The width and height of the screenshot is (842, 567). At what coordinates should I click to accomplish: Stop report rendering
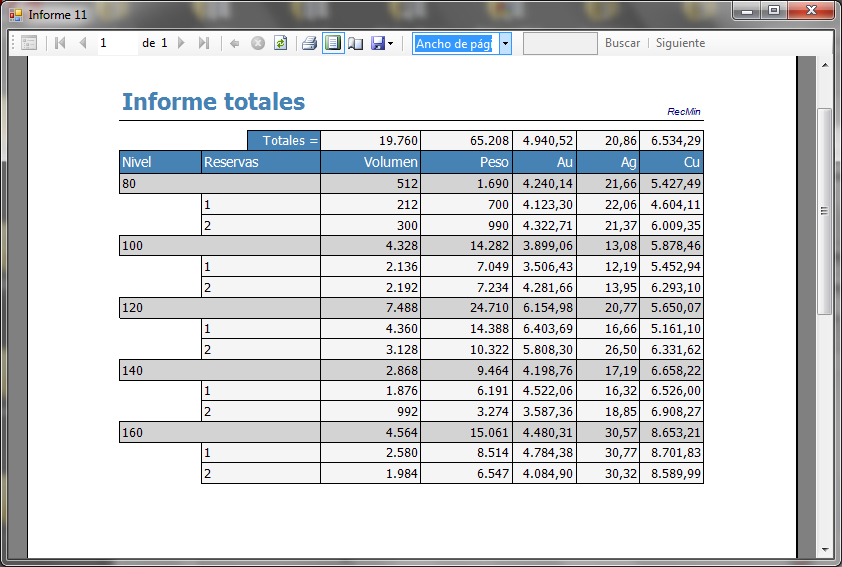click(258, 43)
